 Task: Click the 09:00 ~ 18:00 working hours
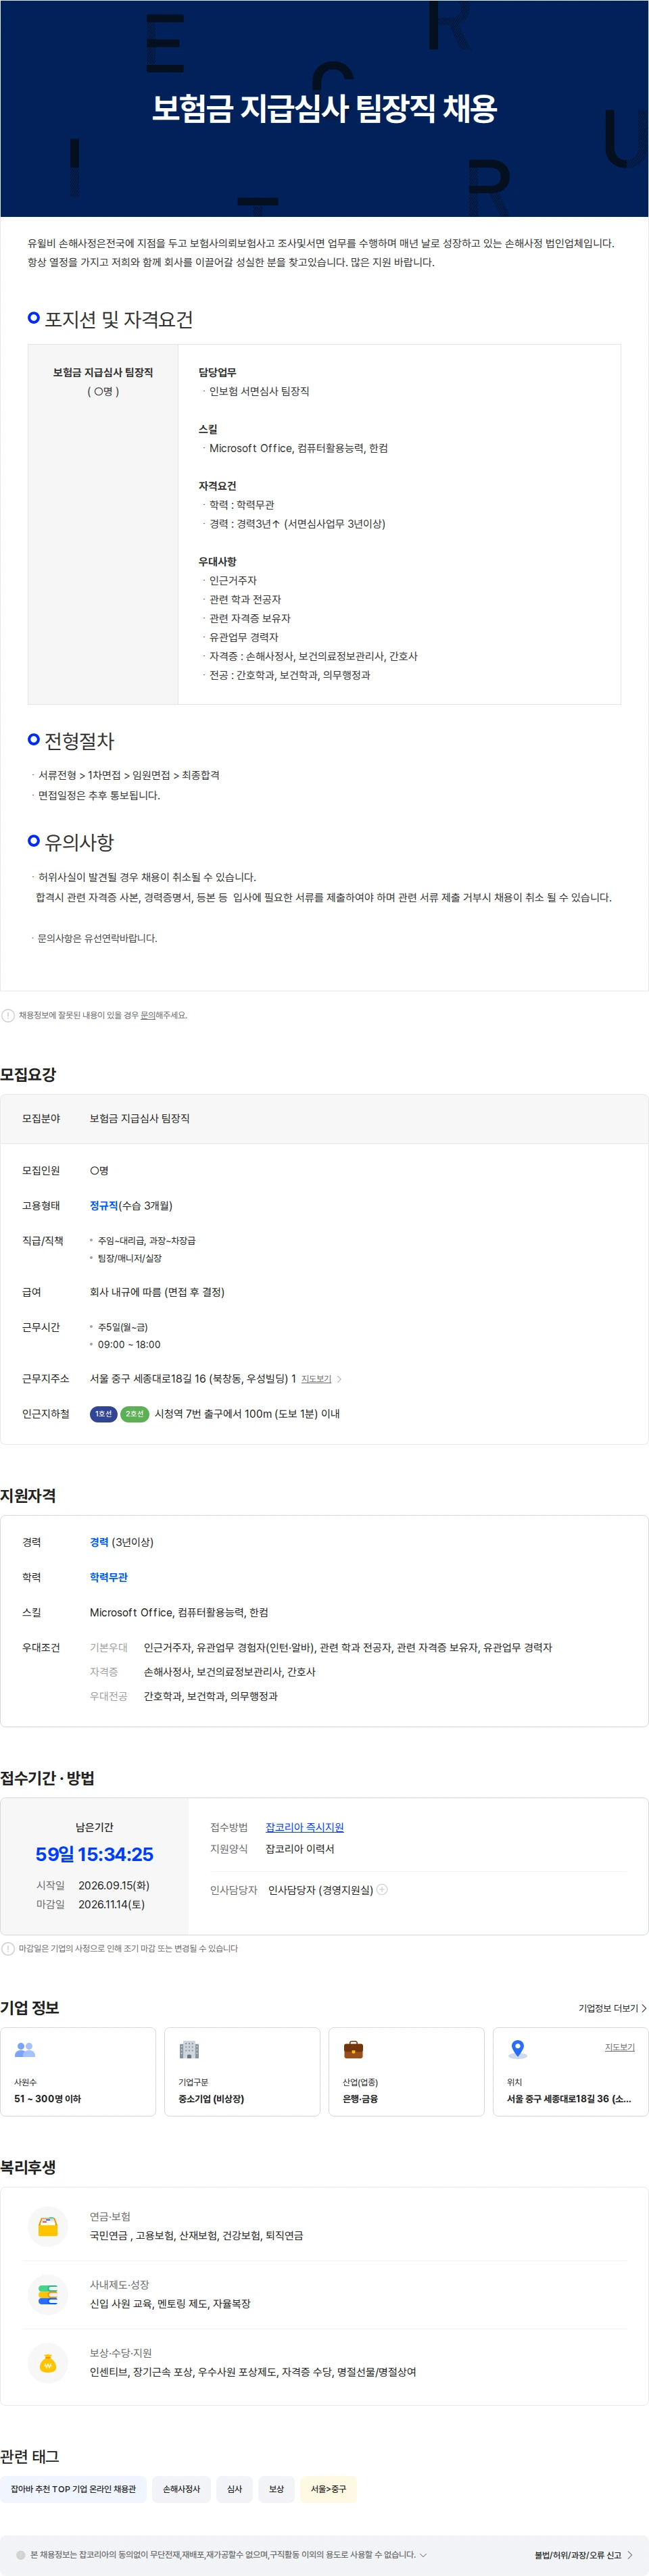(129, 1344)
